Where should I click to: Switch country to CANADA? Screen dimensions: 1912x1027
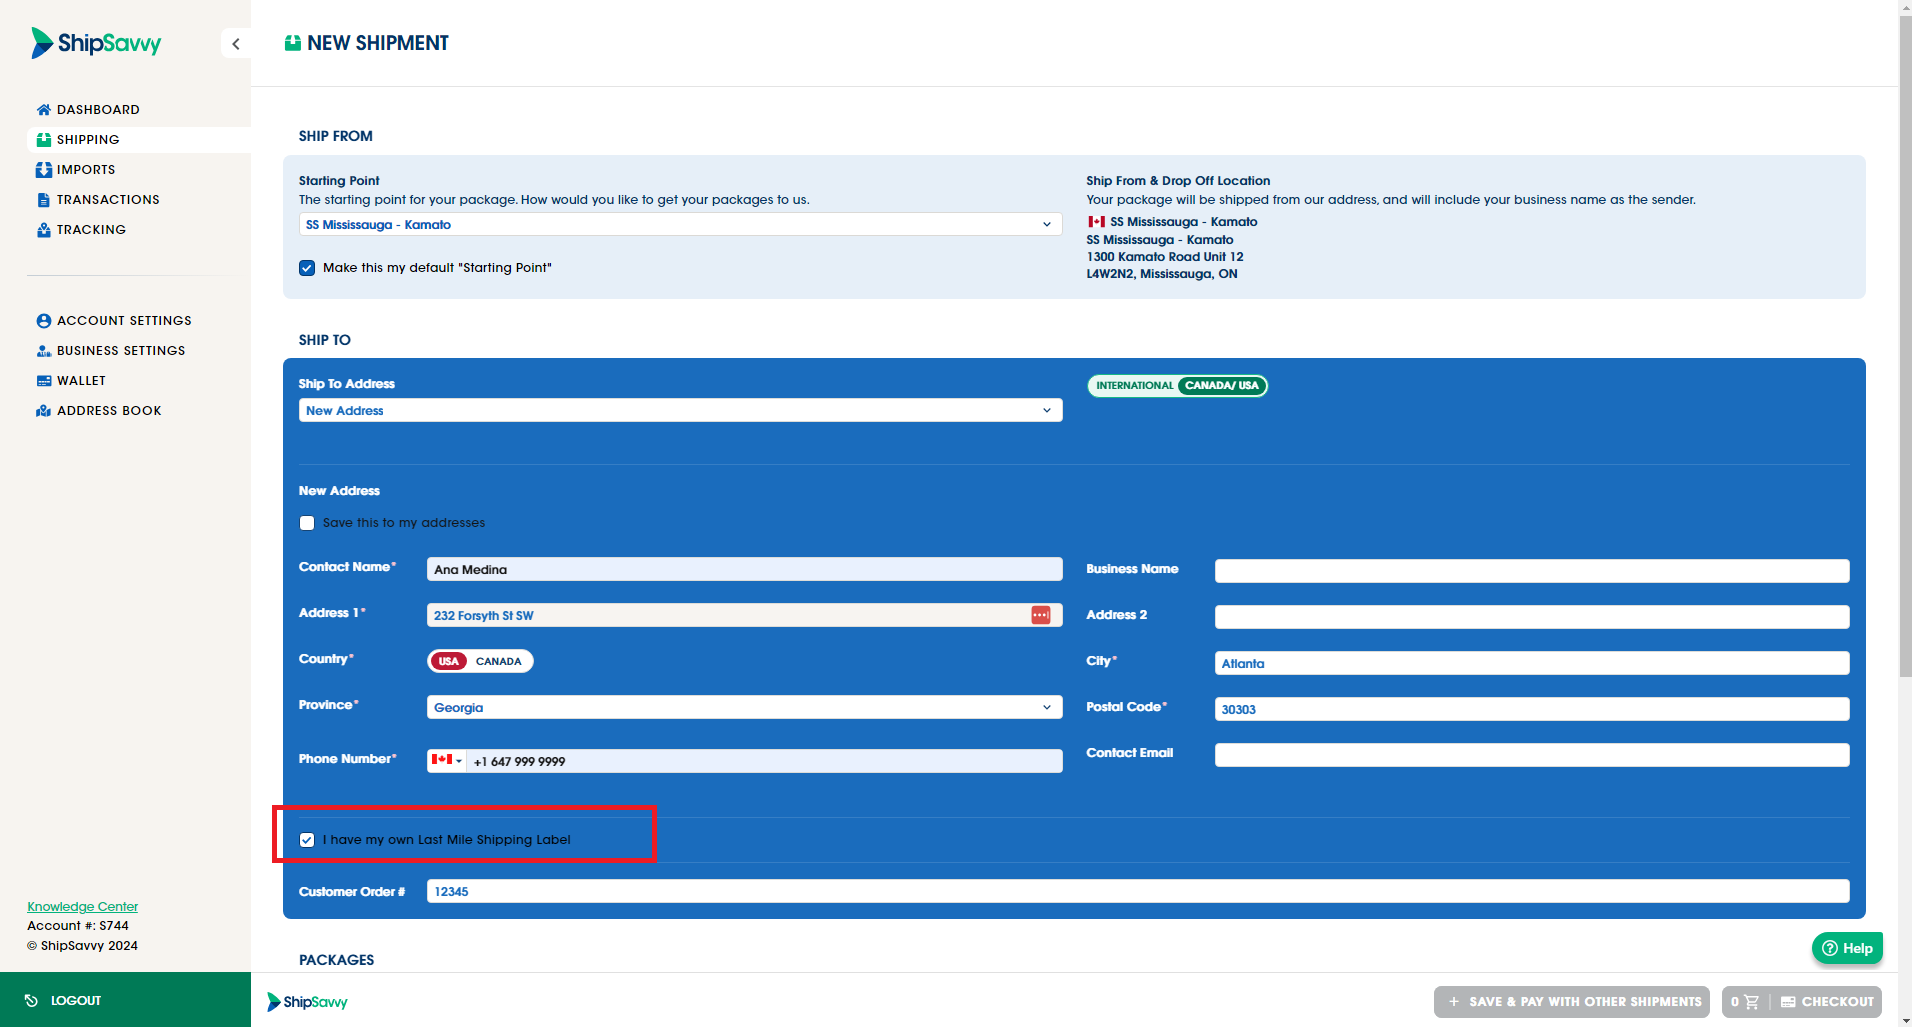pyautogui.click(x=499, y=661)
